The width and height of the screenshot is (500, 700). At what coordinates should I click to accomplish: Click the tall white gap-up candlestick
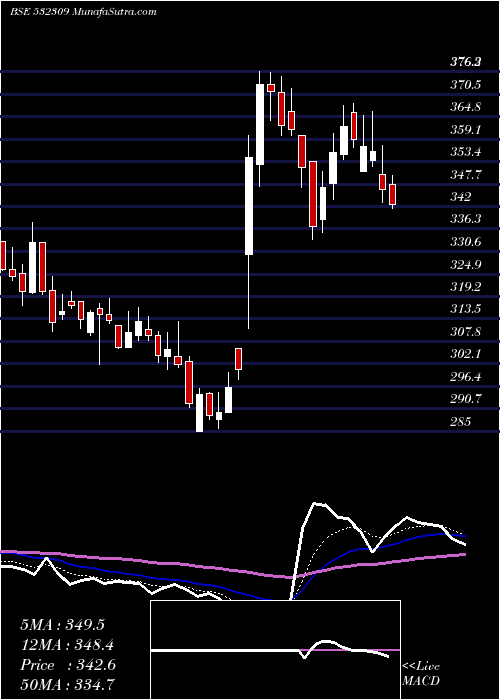point(249,206)
